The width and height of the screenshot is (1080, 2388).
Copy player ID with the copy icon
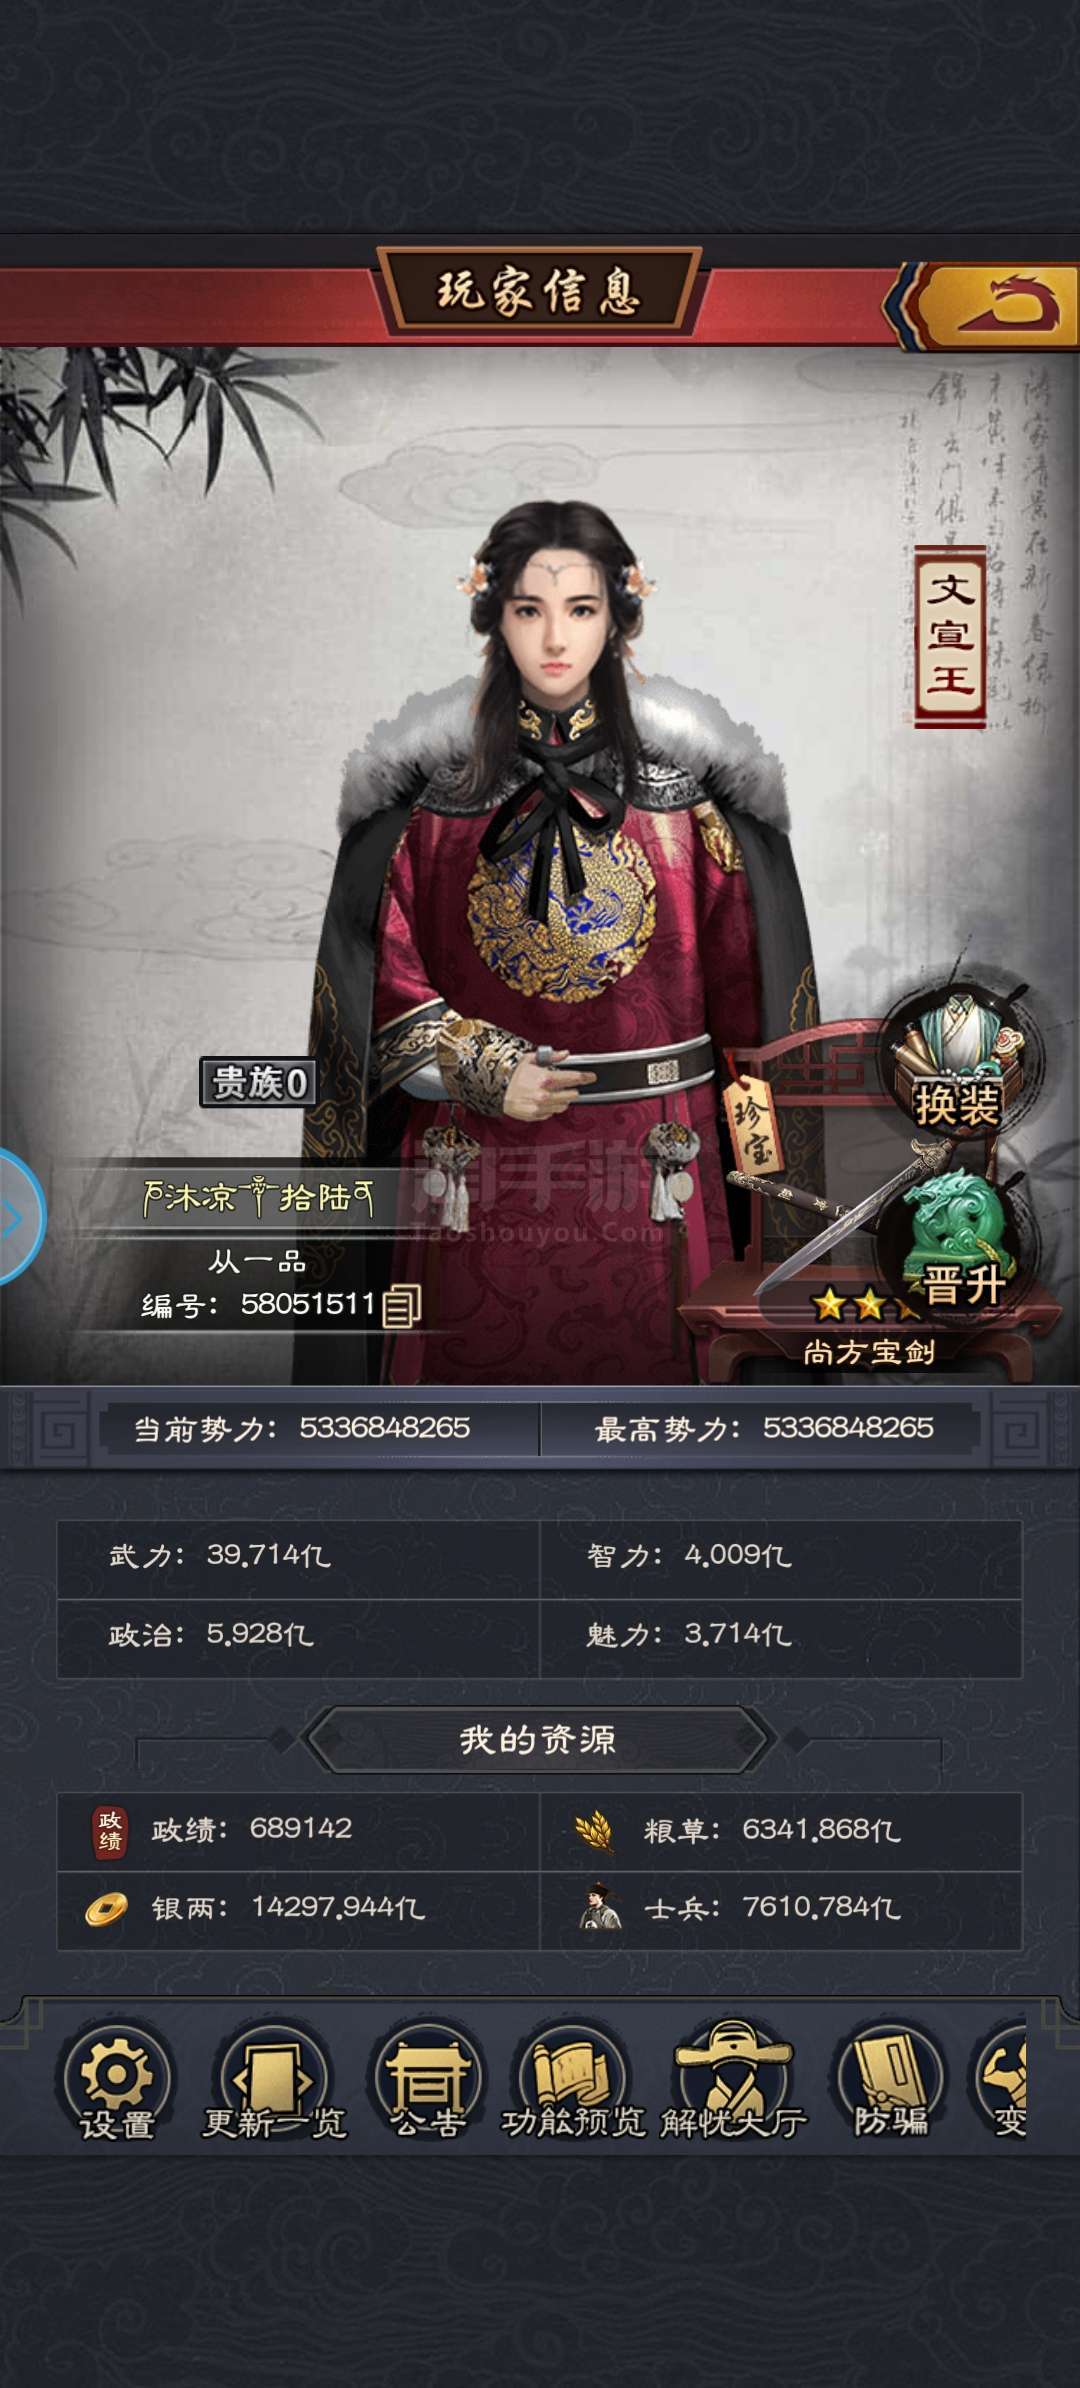click(401, 1305)
